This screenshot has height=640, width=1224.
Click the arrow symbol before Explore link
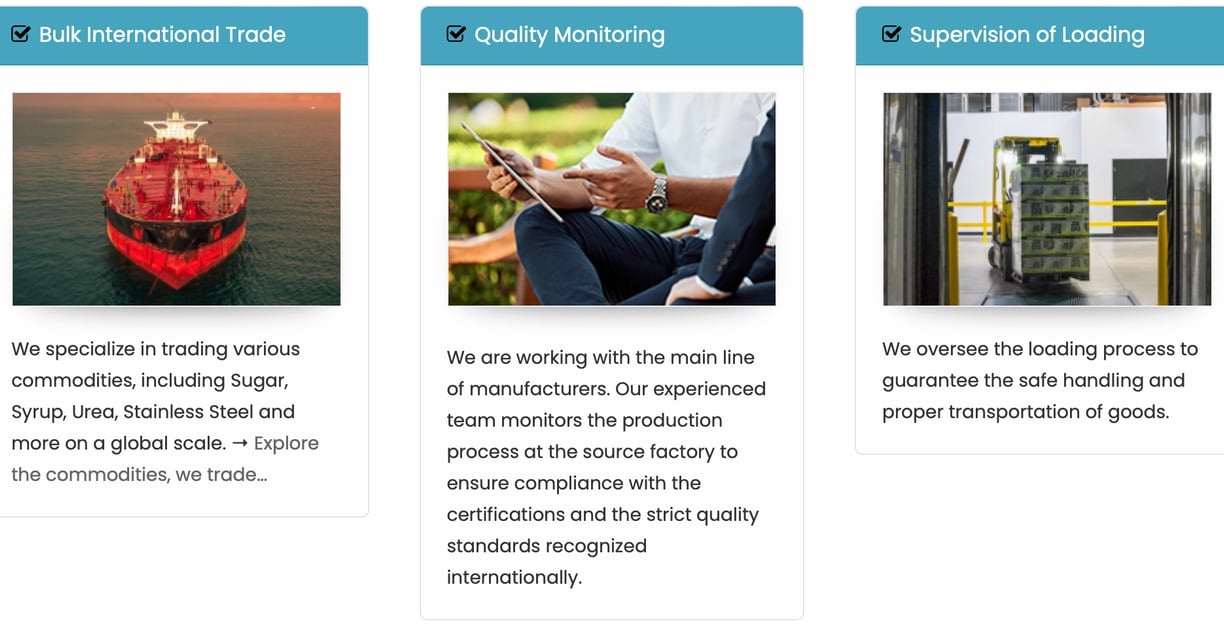239,443
